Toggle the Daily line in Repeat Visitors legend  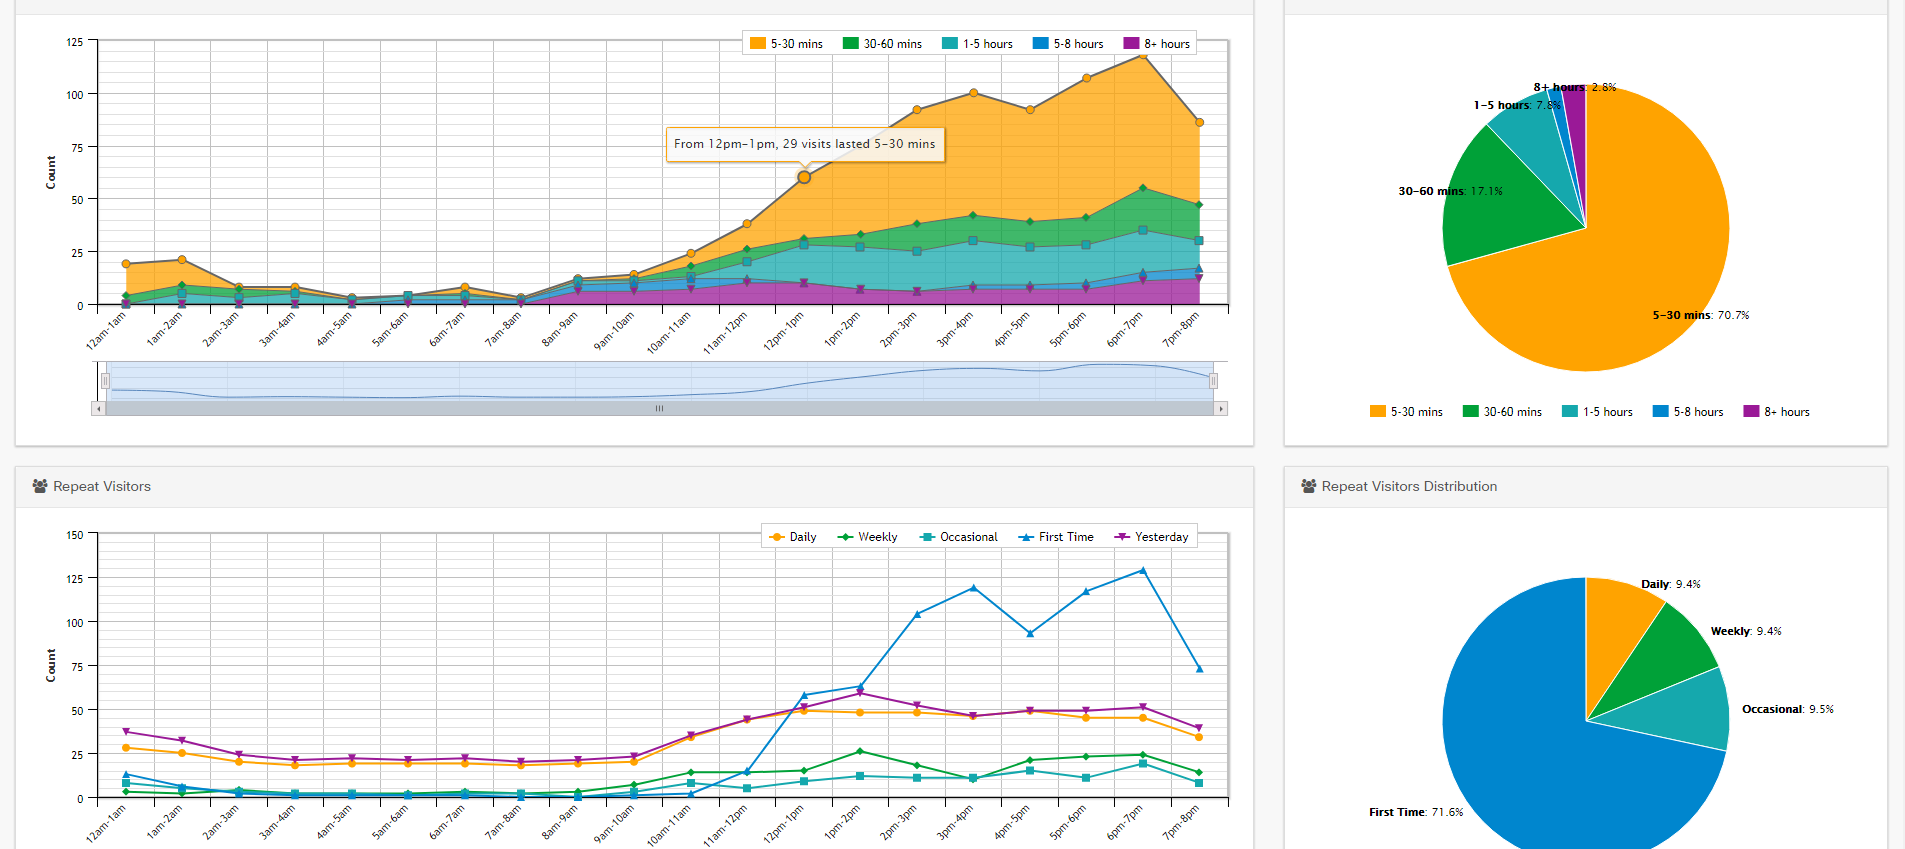click(793, 537)
